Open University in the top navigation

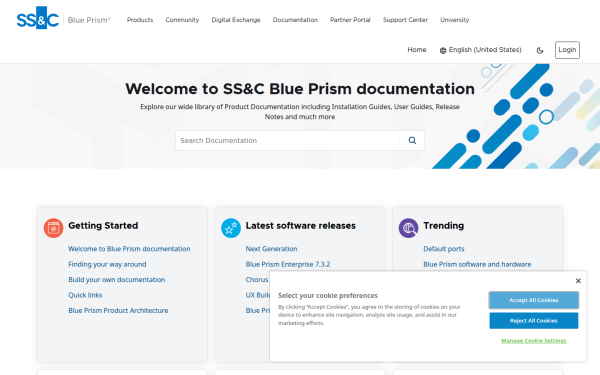454,20
